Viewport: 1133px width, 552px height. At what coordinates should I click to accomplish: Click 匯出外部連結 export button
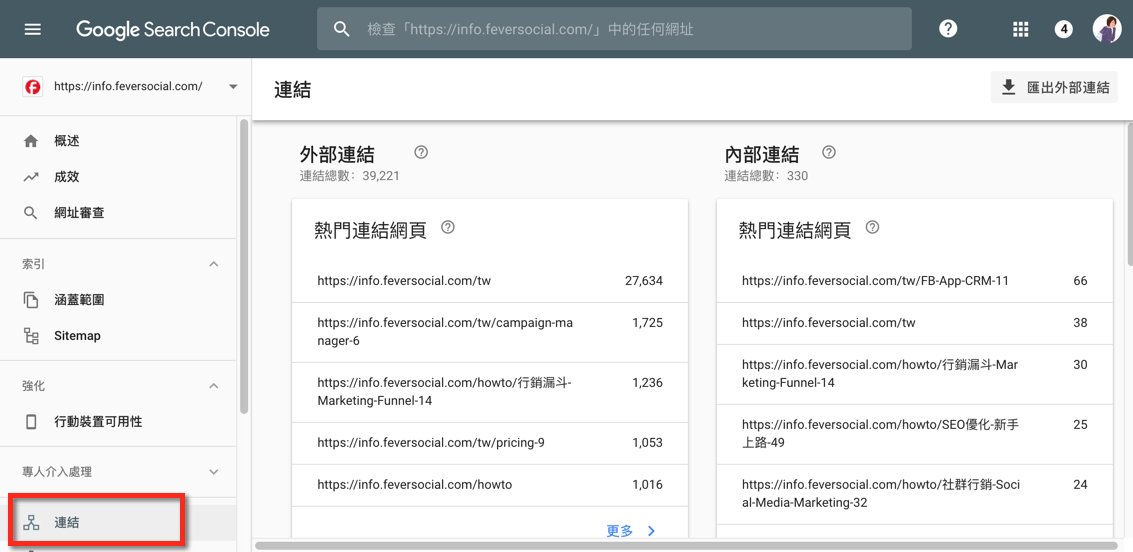pos(1054,87)
